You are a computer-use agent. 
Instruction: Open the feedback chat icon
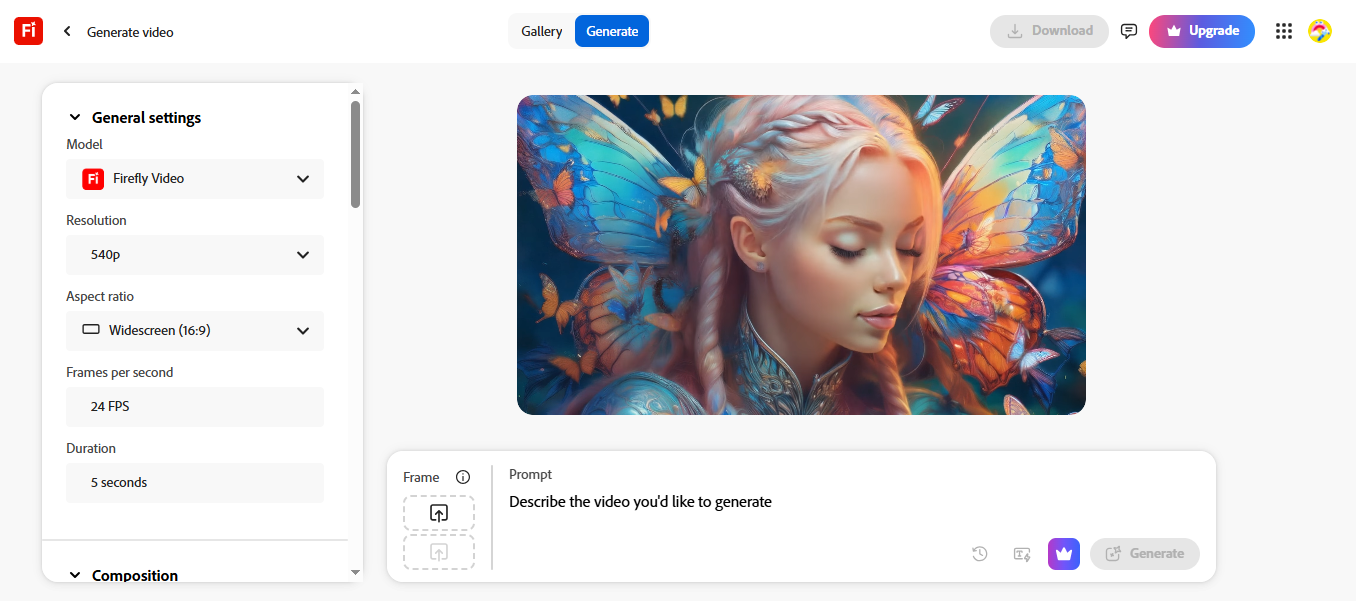1129,31
